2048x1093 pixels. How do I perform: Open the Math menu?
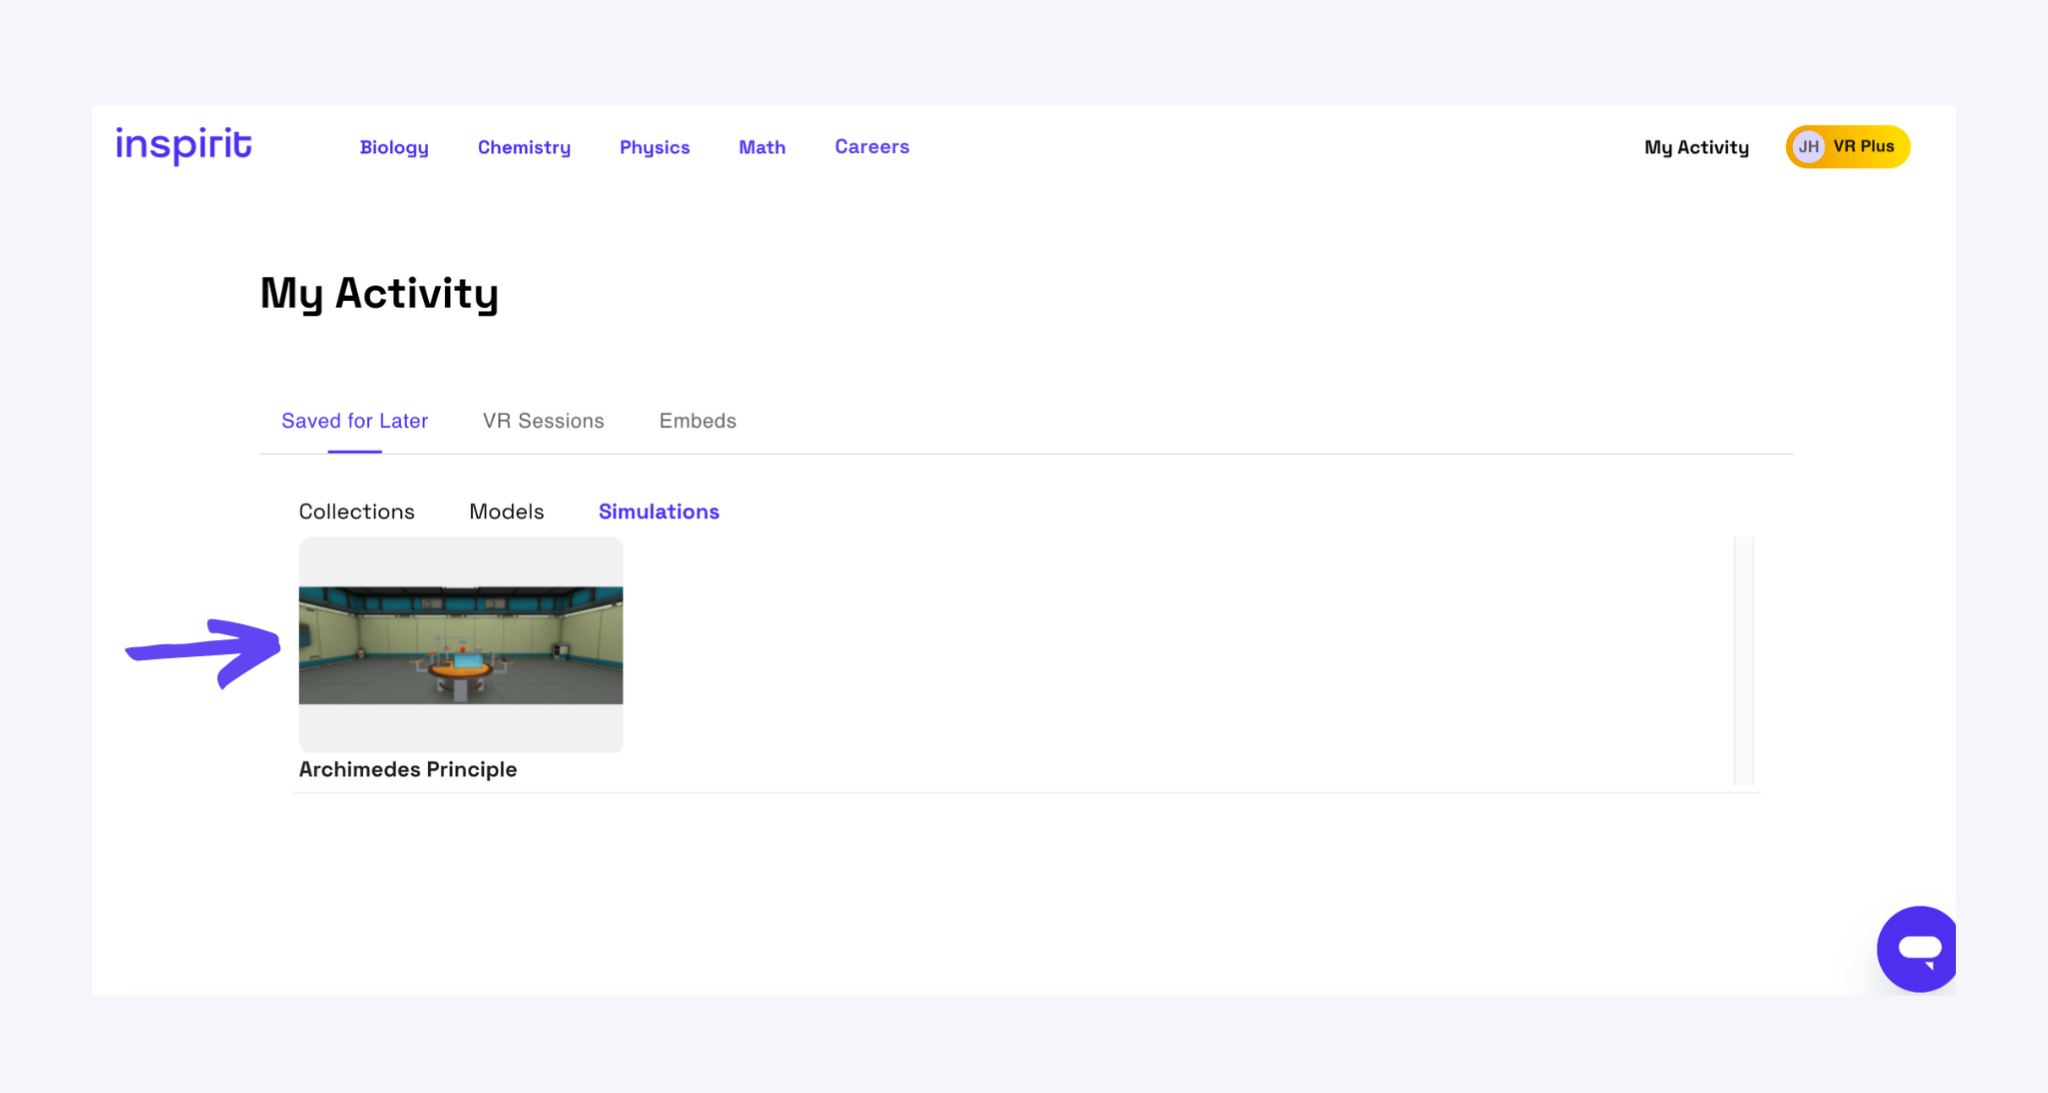pos(762,147)
